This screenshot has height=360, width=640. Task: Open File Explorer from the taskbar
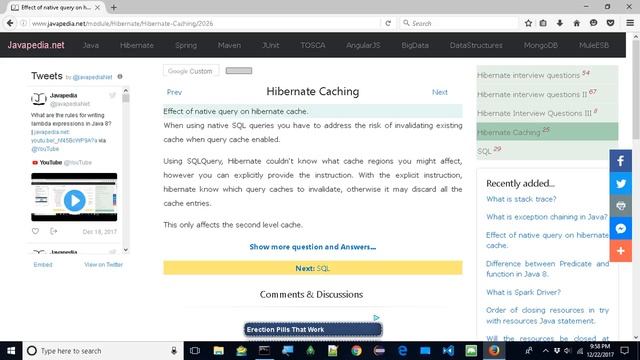pyautogui.click(x=219, y=351)
